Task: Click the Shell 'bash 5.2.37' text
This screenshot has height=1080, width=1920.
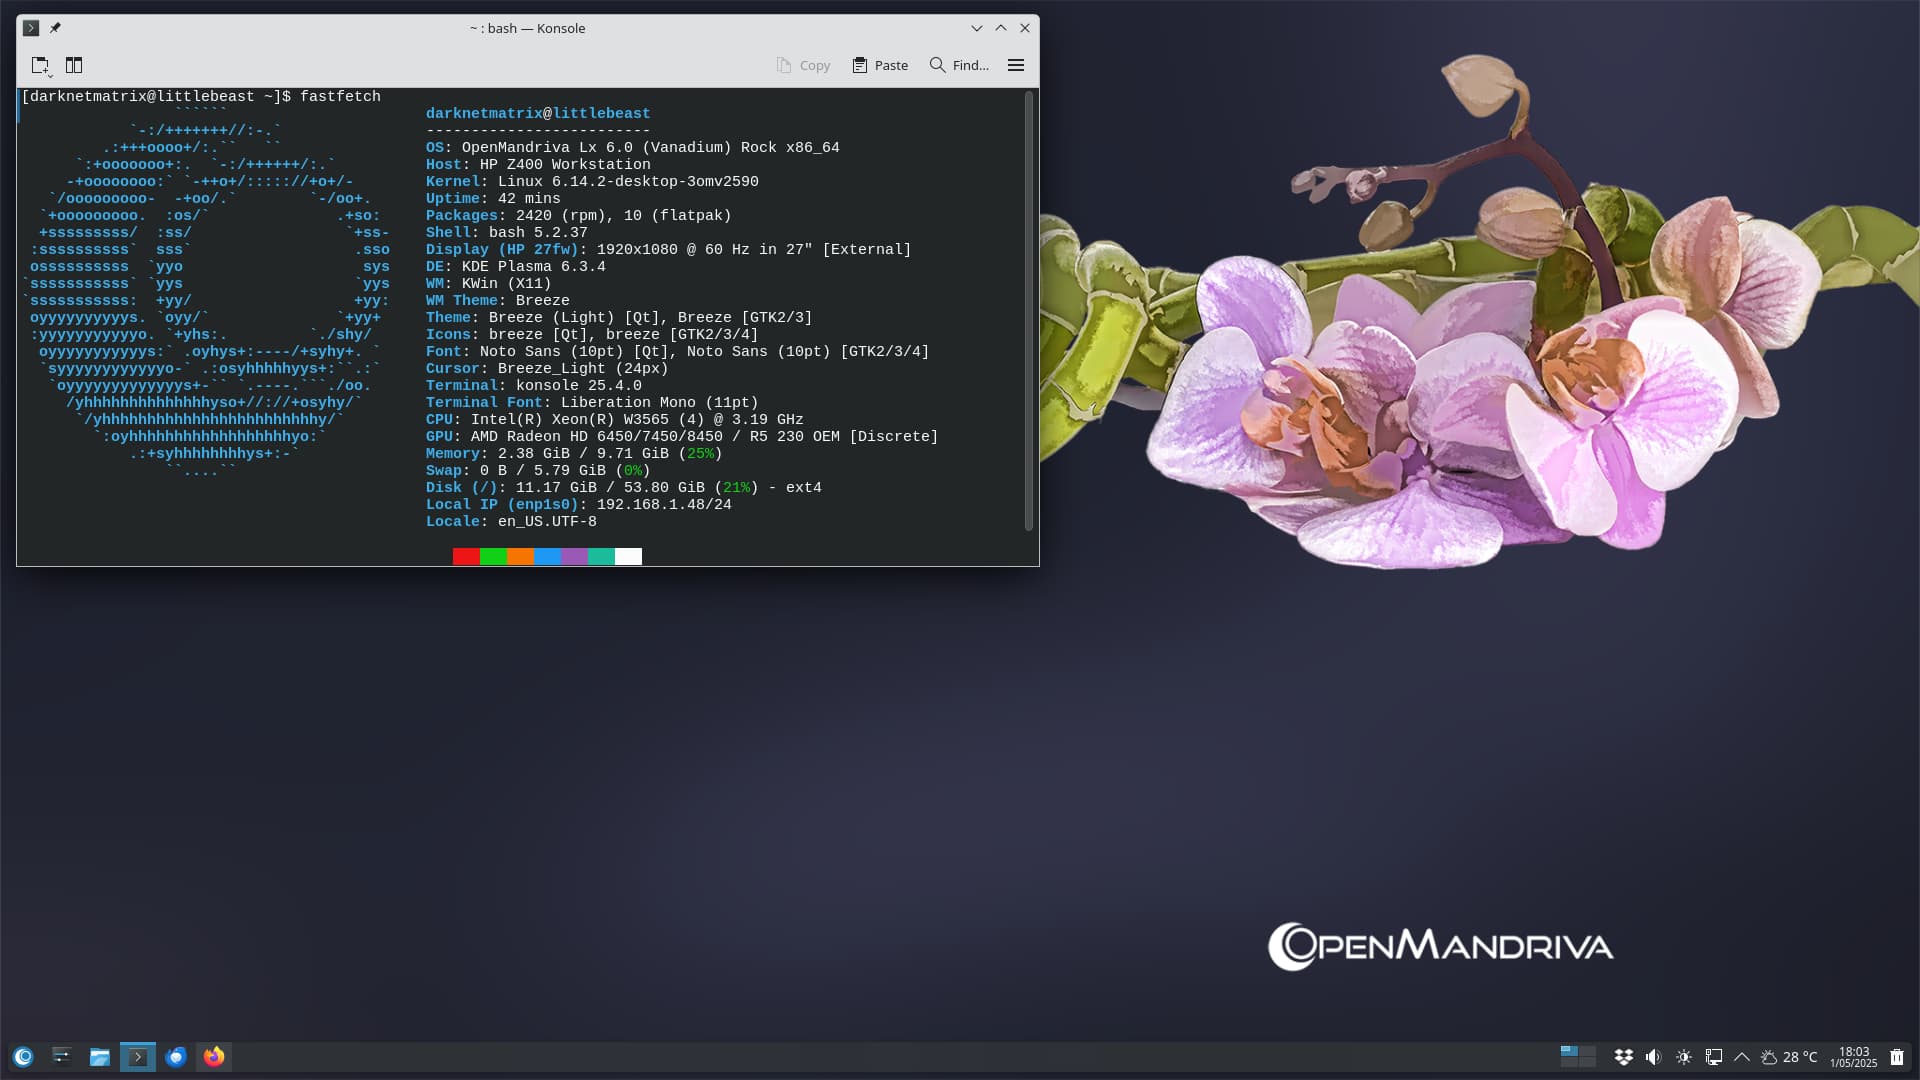Action: tap(538, 233)
